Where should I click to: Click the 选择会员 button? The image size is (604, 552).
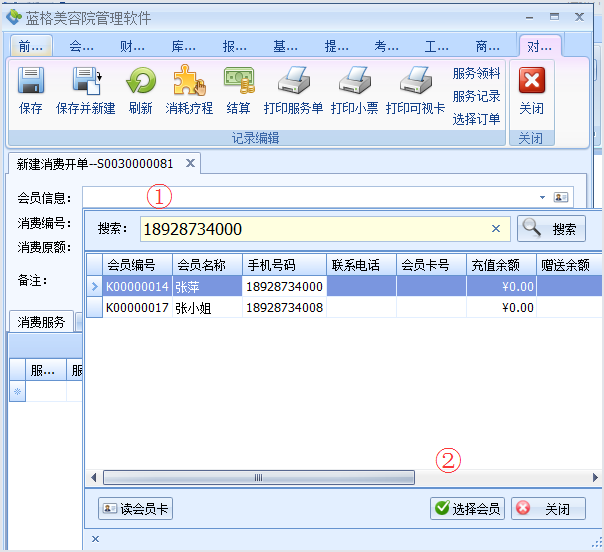(x=467, y=508)
